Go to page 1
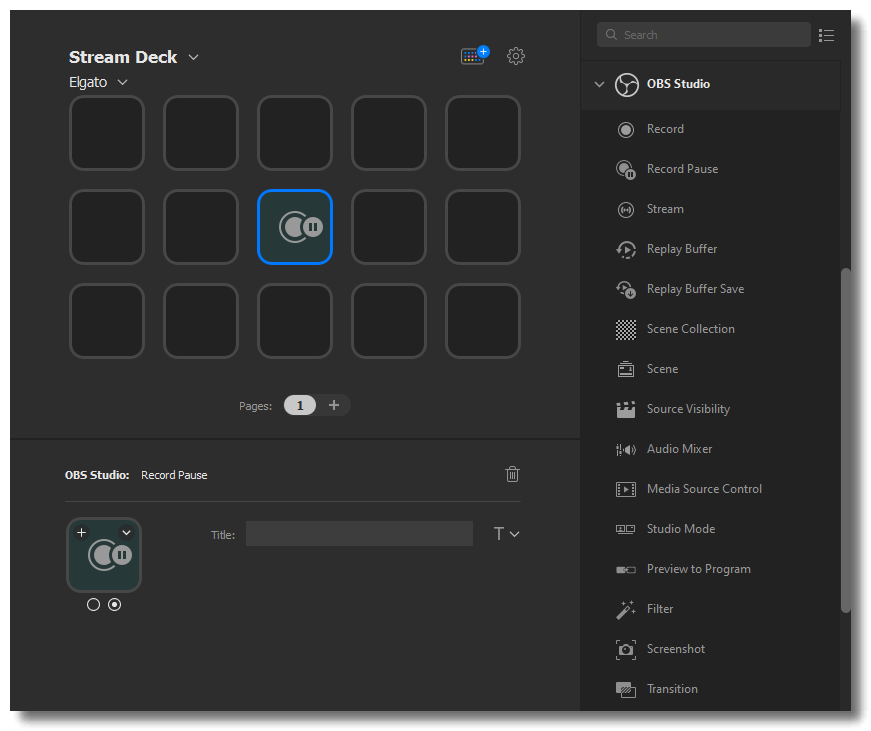Screen dimensions: 871x731 (300, 405)
